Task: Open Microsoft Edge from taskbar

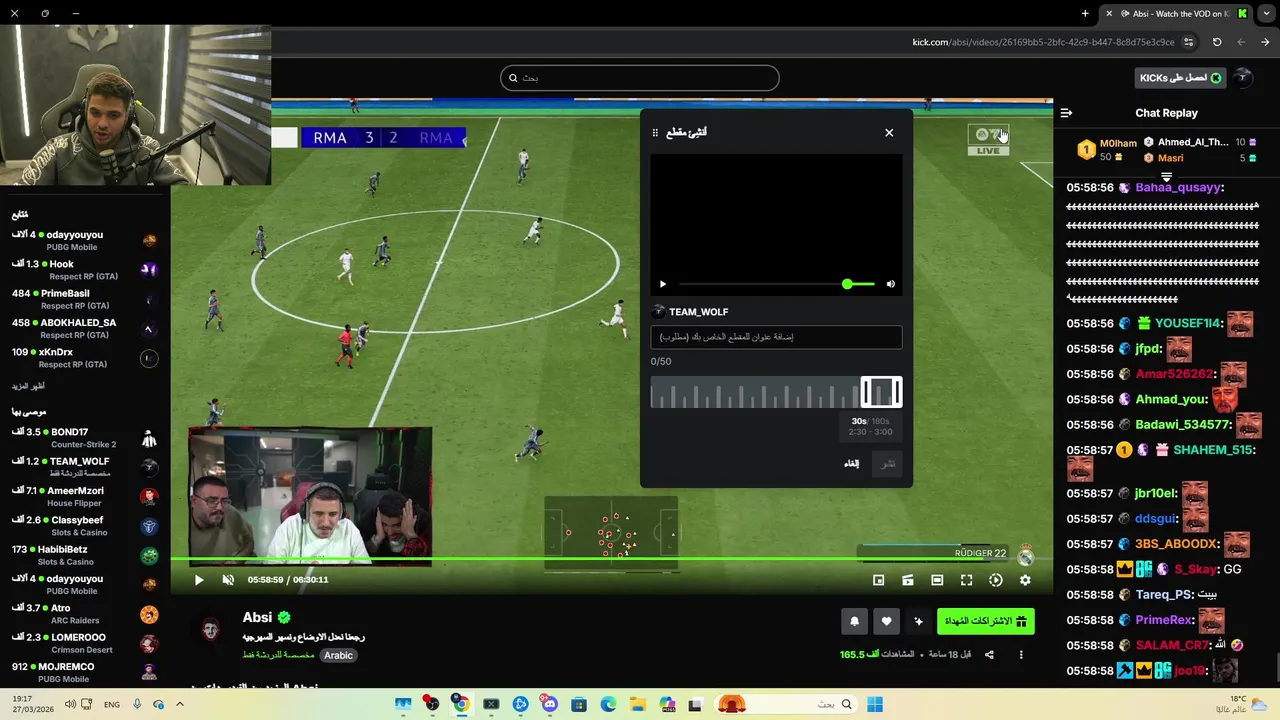Action: [x=608, y=705]
